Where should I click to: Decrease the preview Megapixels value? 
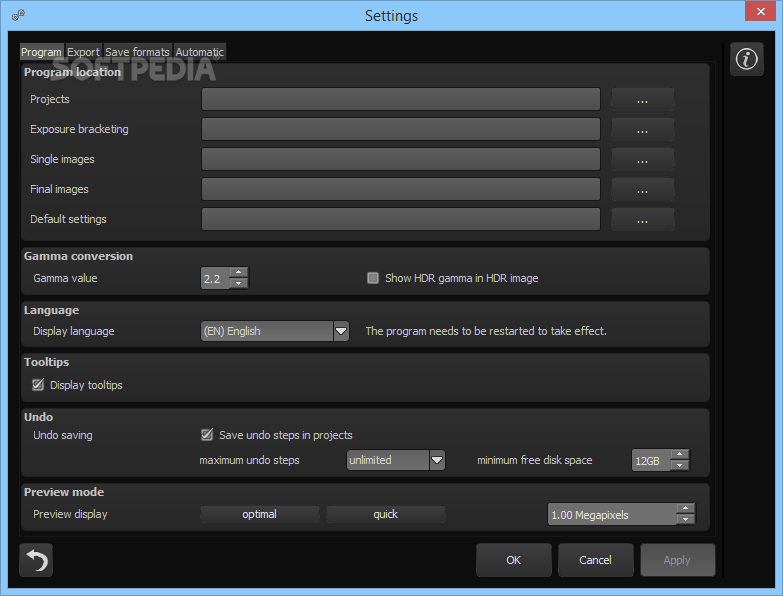click(686, 520)
